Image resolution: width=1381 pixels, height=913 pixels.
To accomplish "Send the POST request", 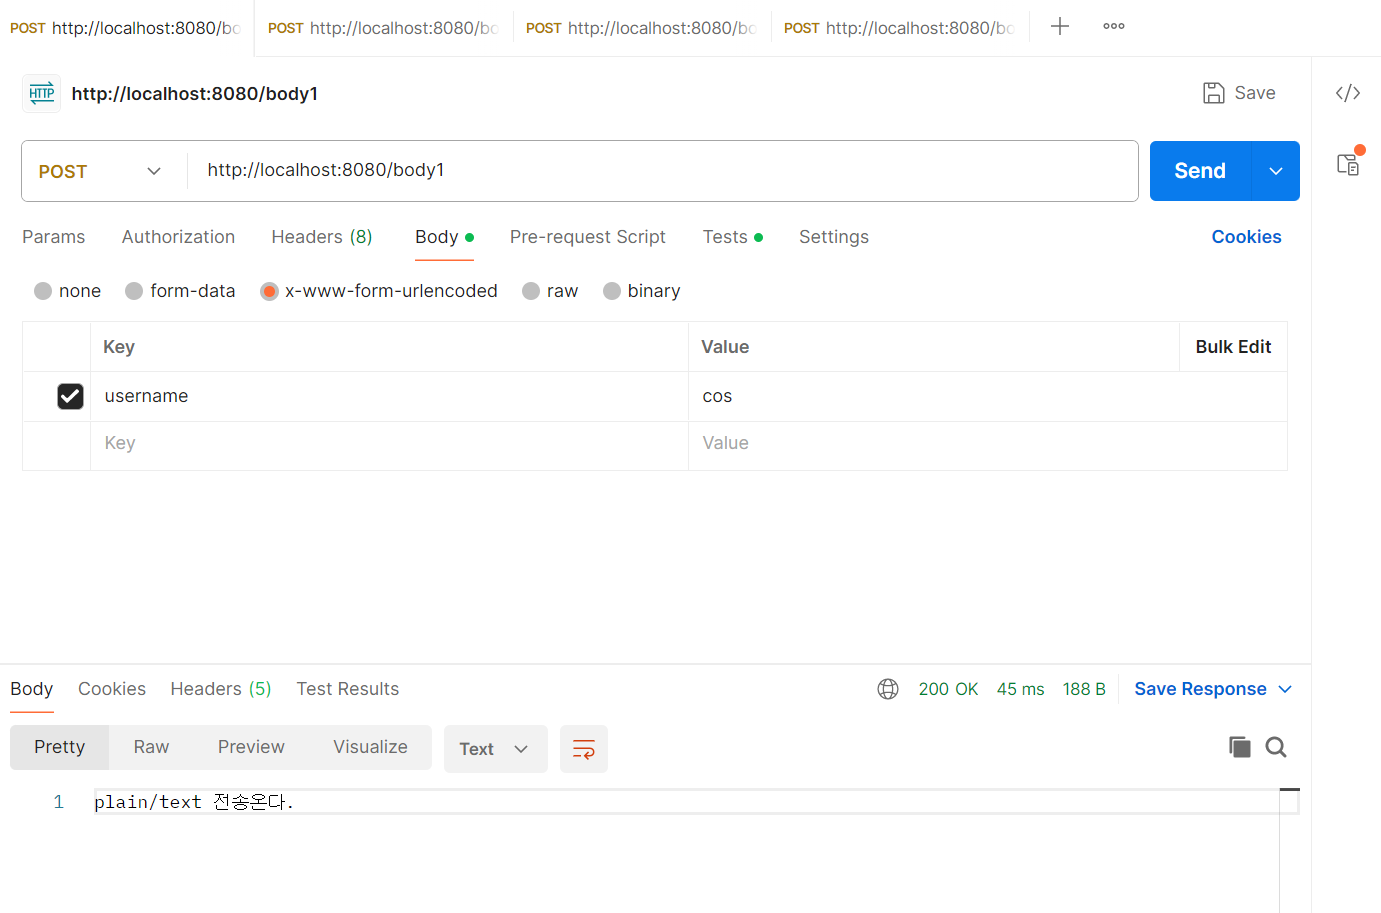I will 1200,171.
